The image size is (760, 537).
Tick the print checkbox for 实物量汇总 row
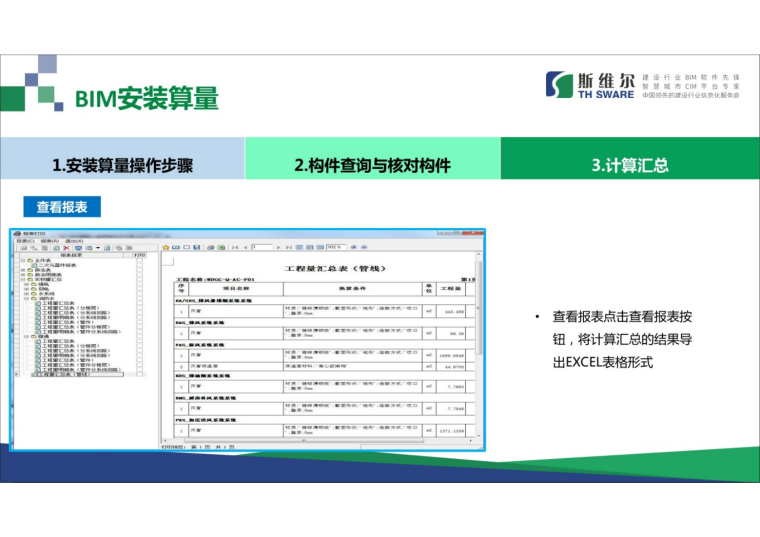(140, 281)
